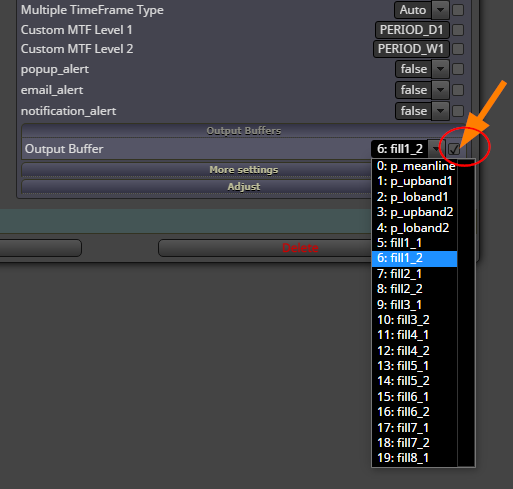Click the PERIOD_W1 value field
Screen dimensions: 513x489
[411, 49]
